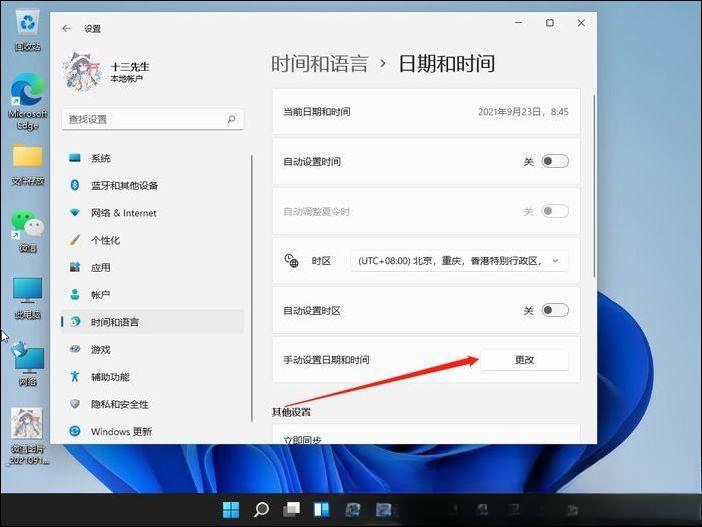Viewport: 702px width, 527px height.
Task: Click the Personalization brush icon
Action: [x=75, y=240]
